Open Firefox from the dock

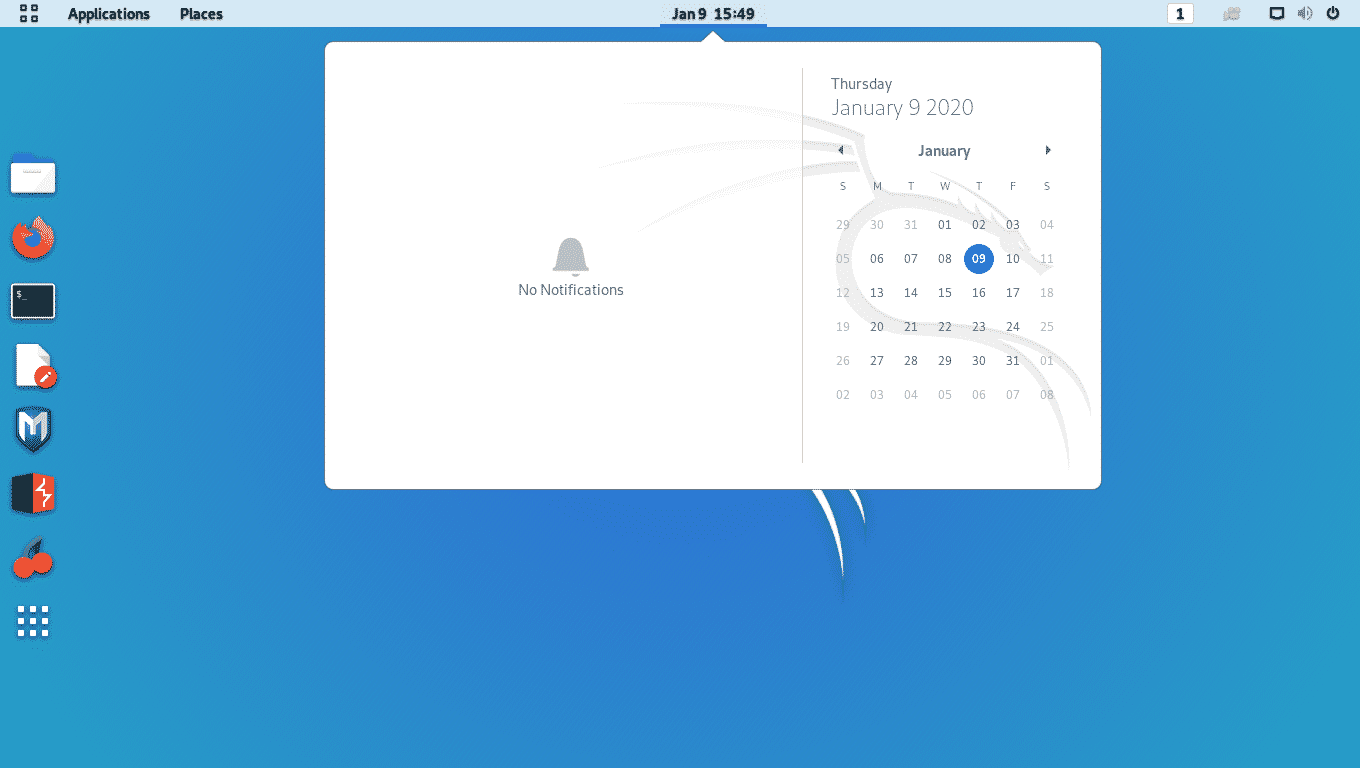point(33,238)
